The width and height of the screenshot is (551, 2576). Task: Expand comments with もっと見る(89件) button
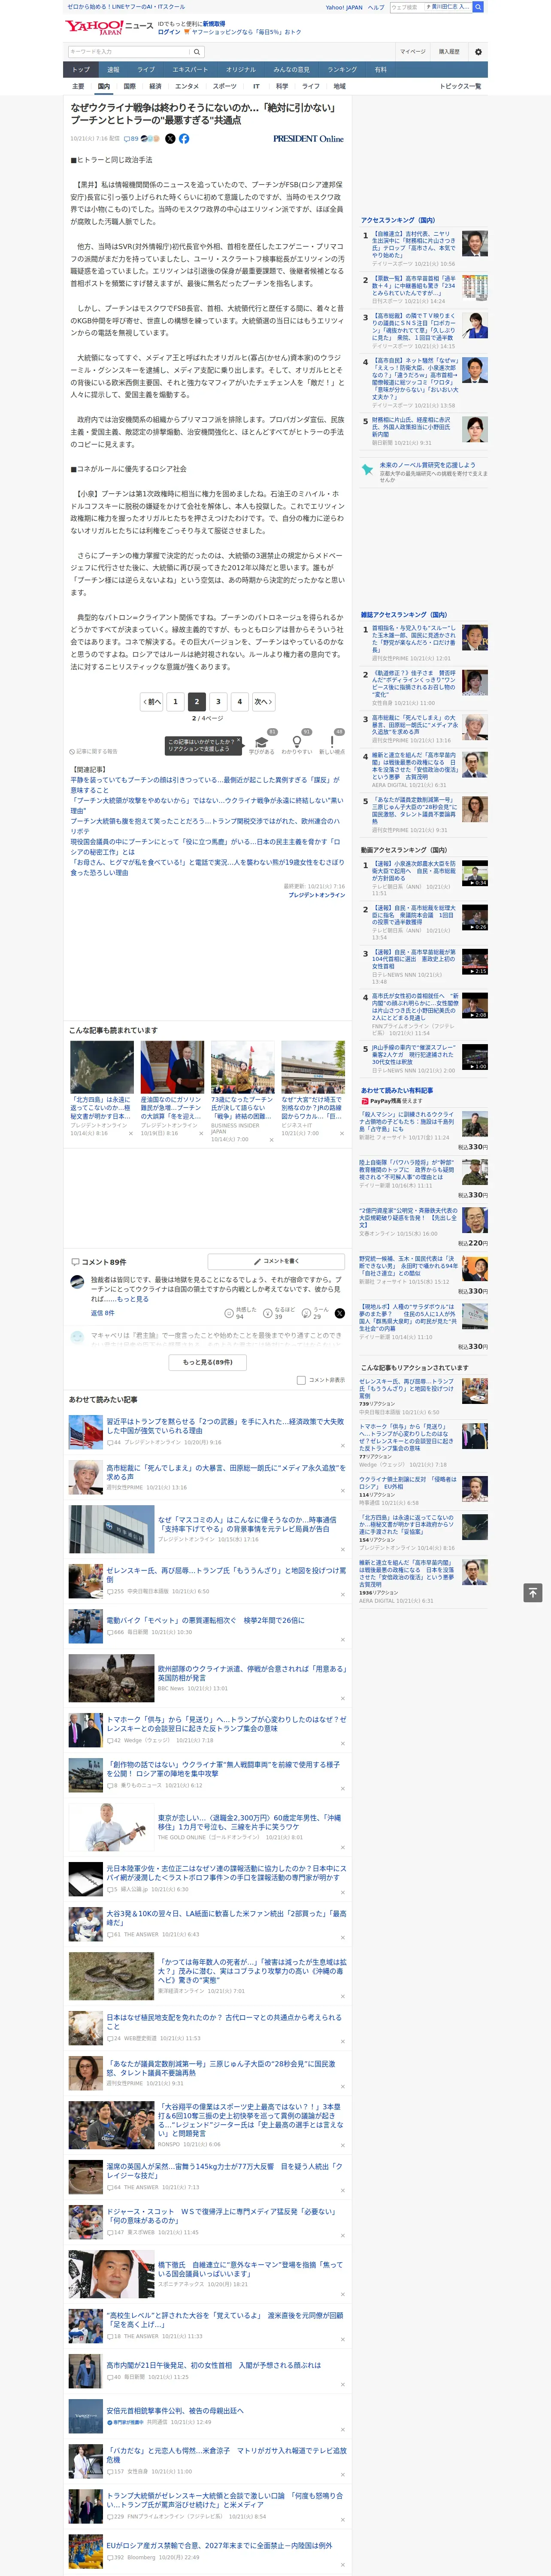[x=208, y=1362]
